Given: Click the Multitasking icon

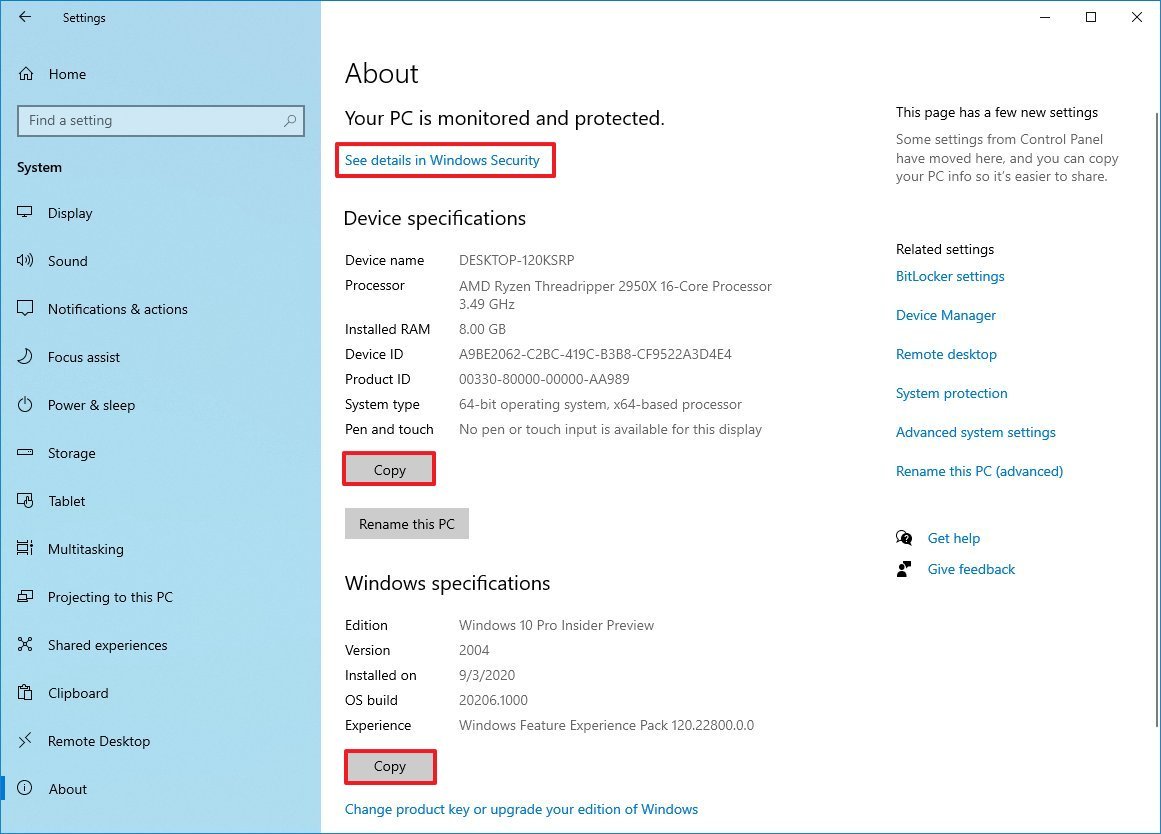Looking at the screenshot, I should pyautogui.click(x=25, y=548).
